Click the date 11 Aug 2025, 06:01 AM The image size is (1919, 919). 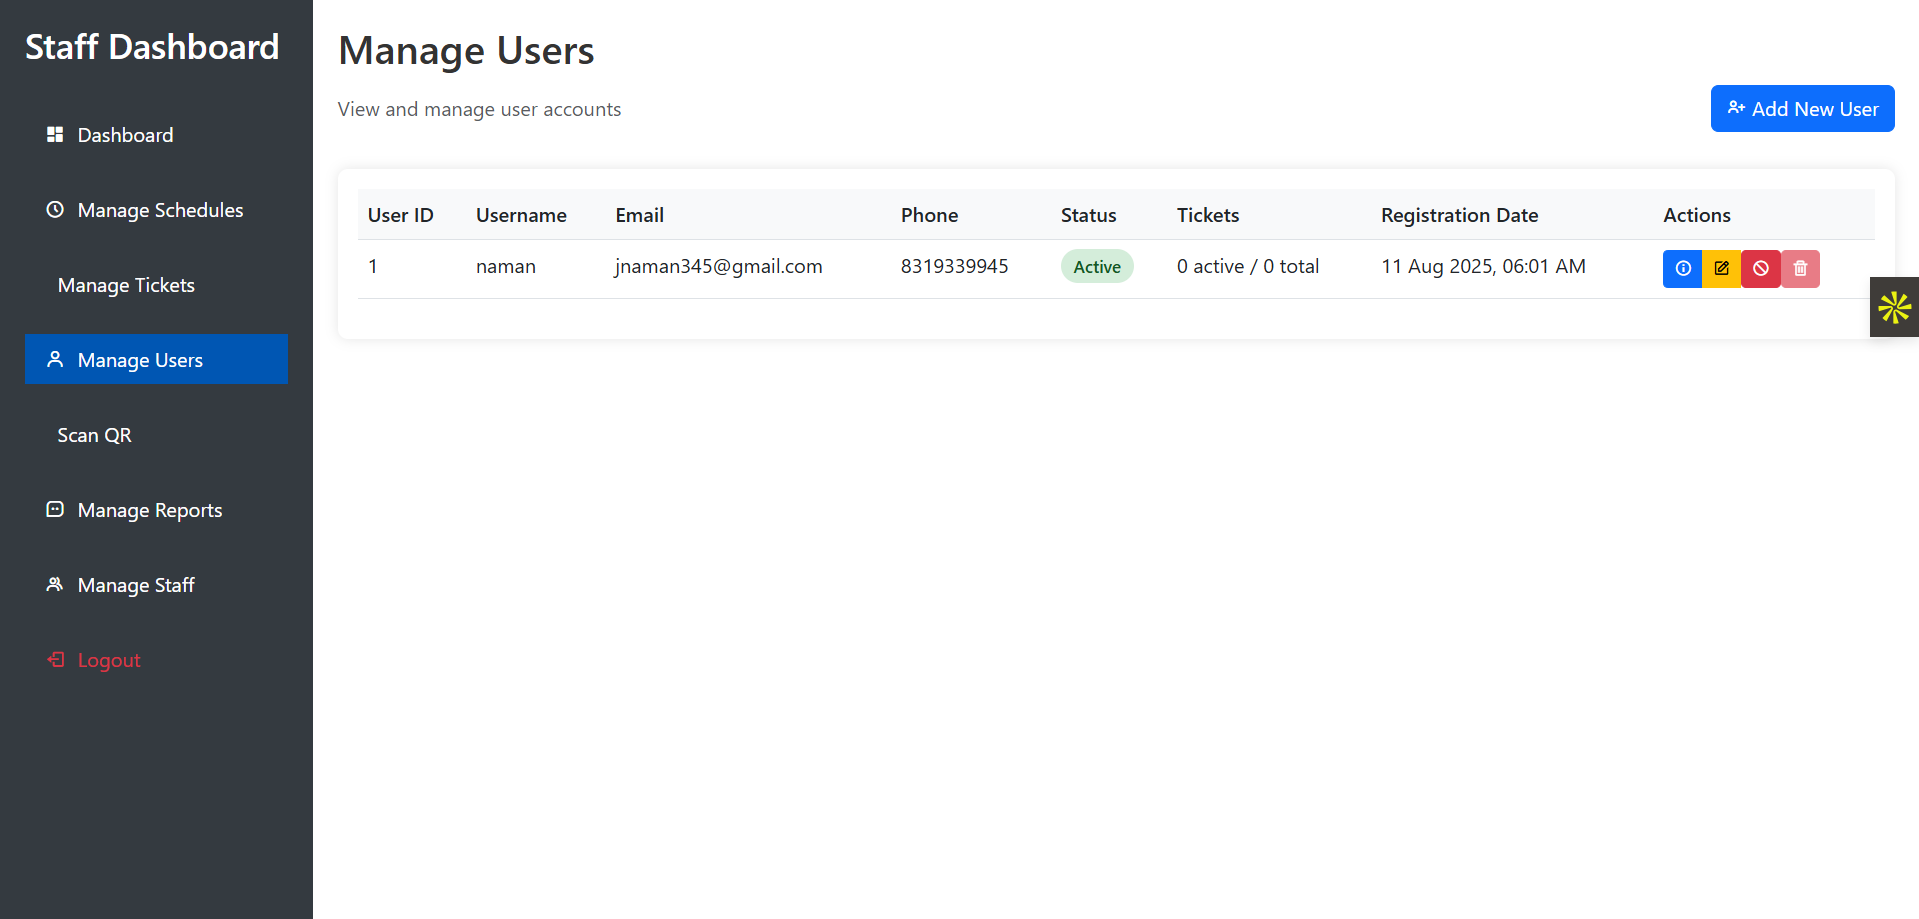(1483, 266)
